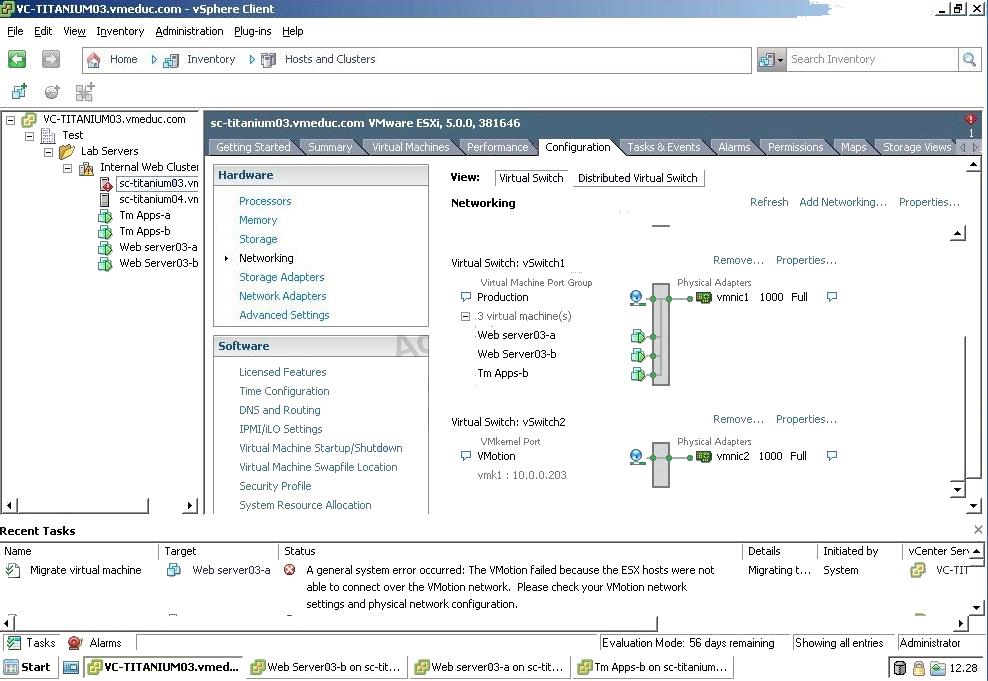Open Security Profile settings
The image size is (988, 681).
click(x=275, y=486)
